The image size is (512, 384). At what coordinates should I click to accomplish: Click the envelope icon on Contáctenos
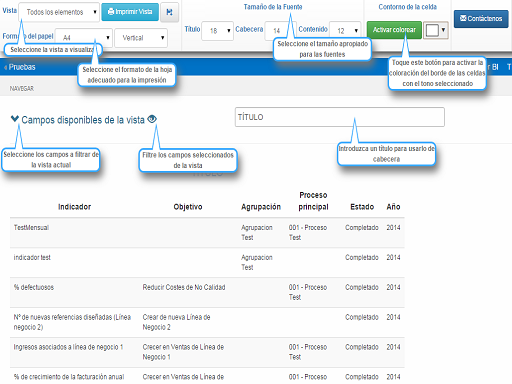point(463,18)
